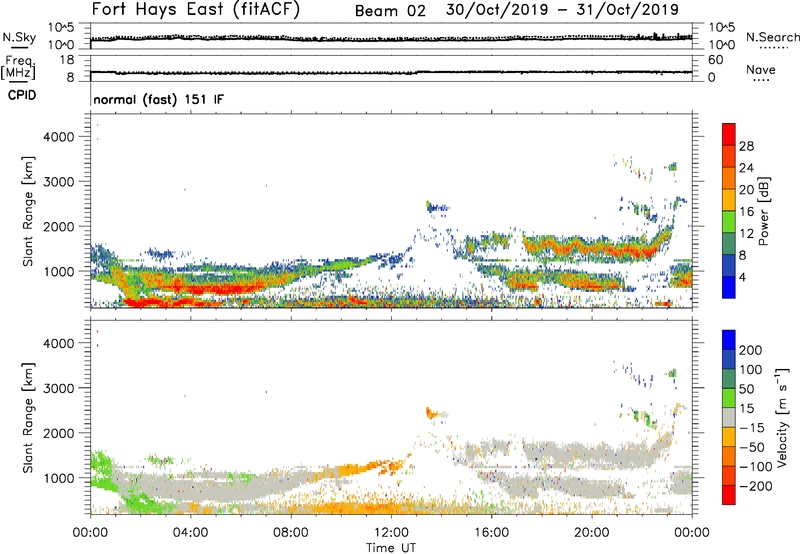Click the blue bottom of power color bar
This screenshot has height=554, width=800.
729,288
